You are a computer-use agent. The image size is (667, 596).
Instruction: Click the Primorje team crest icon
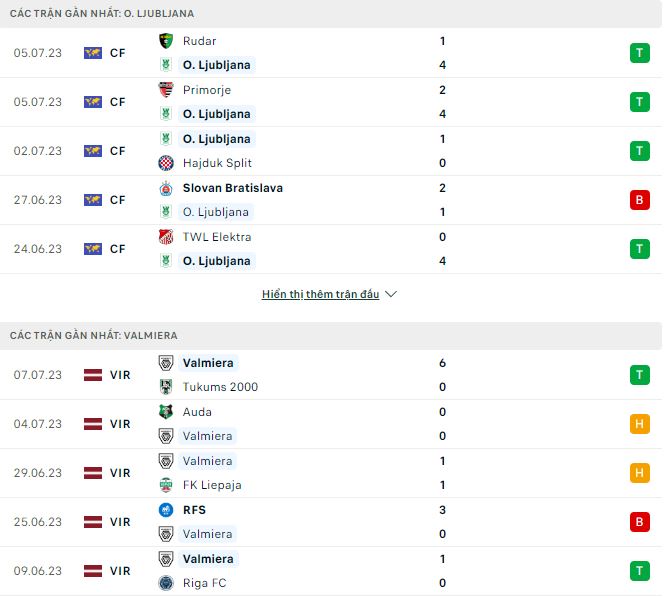166,90
